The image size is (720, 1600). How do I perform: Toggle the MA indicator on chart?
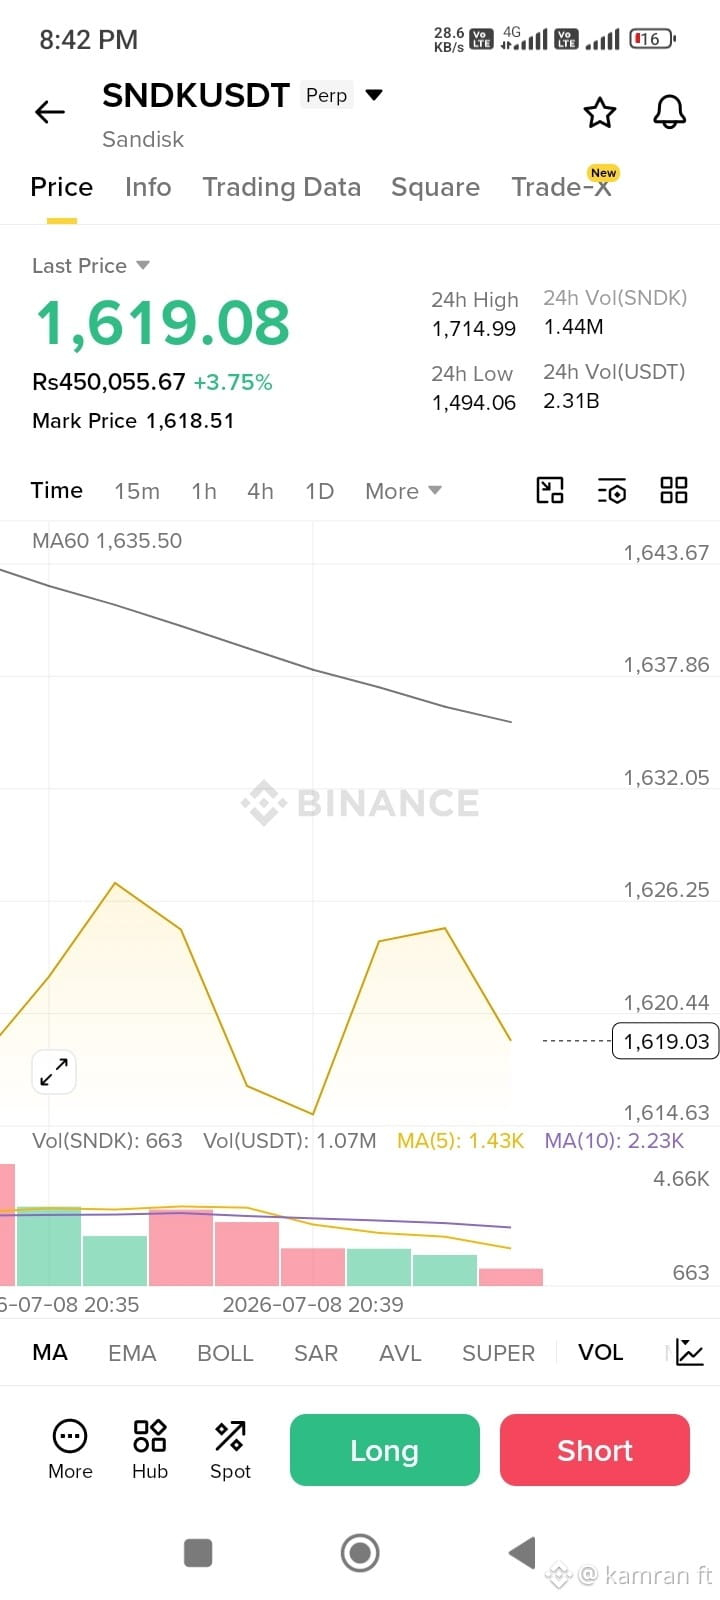coord(50,1352)
